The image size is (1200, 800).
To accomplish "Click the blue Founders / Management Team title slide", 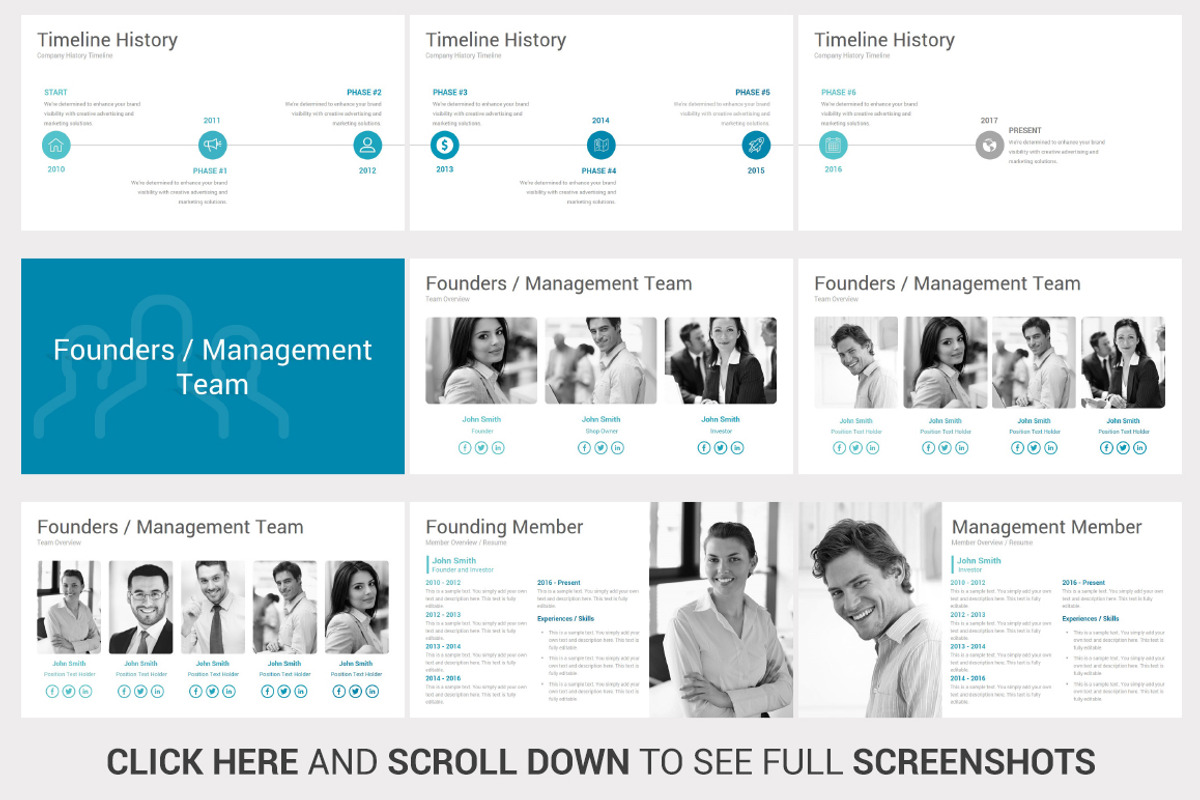I will coord(213,366).
